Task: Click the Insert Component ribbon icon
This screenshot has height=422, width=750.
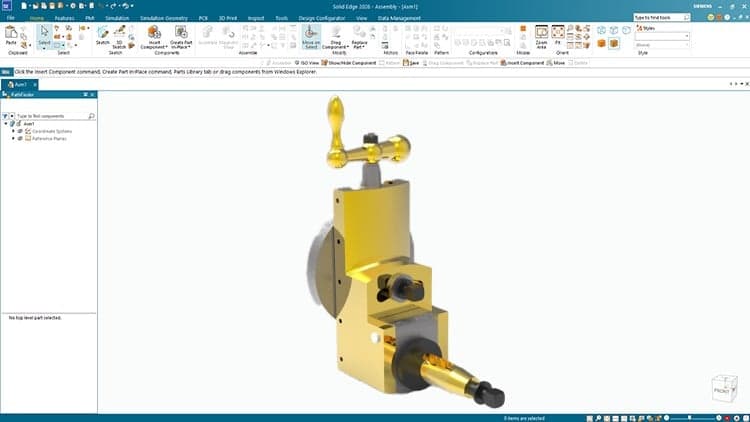Action: (x=154, y=33)
